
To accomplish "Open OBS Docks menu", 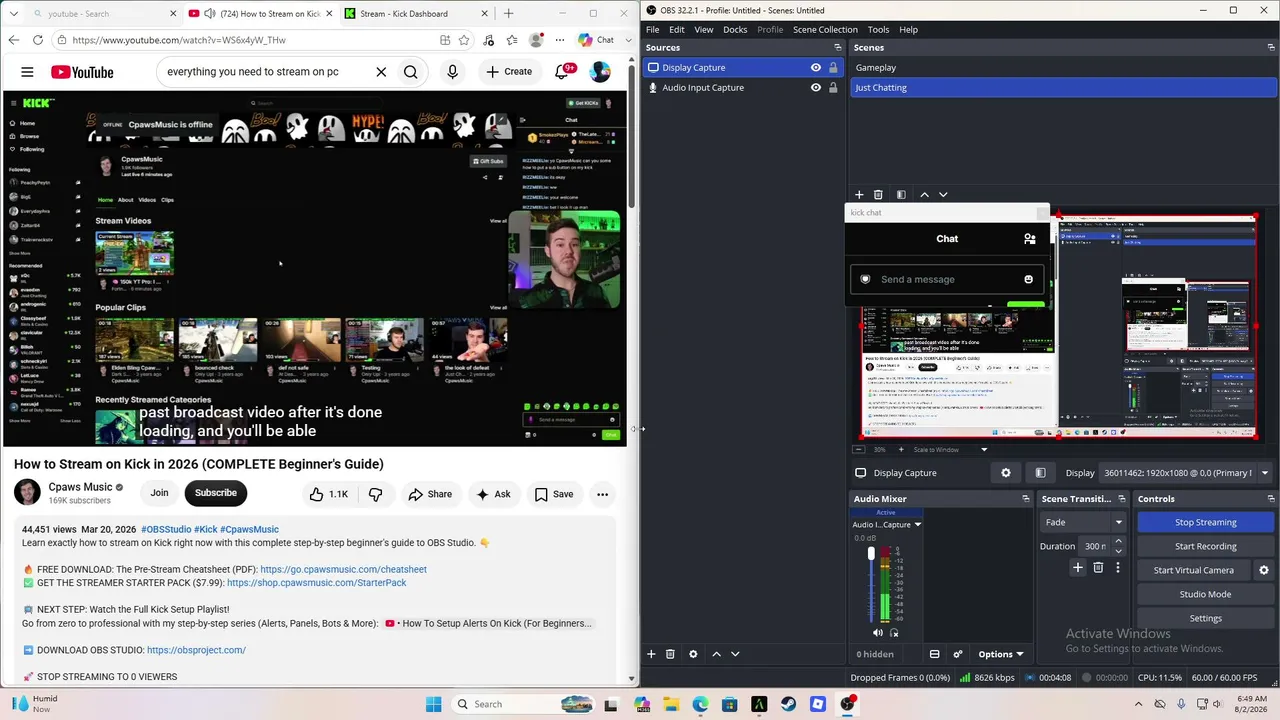I will (x=735, y=30).
